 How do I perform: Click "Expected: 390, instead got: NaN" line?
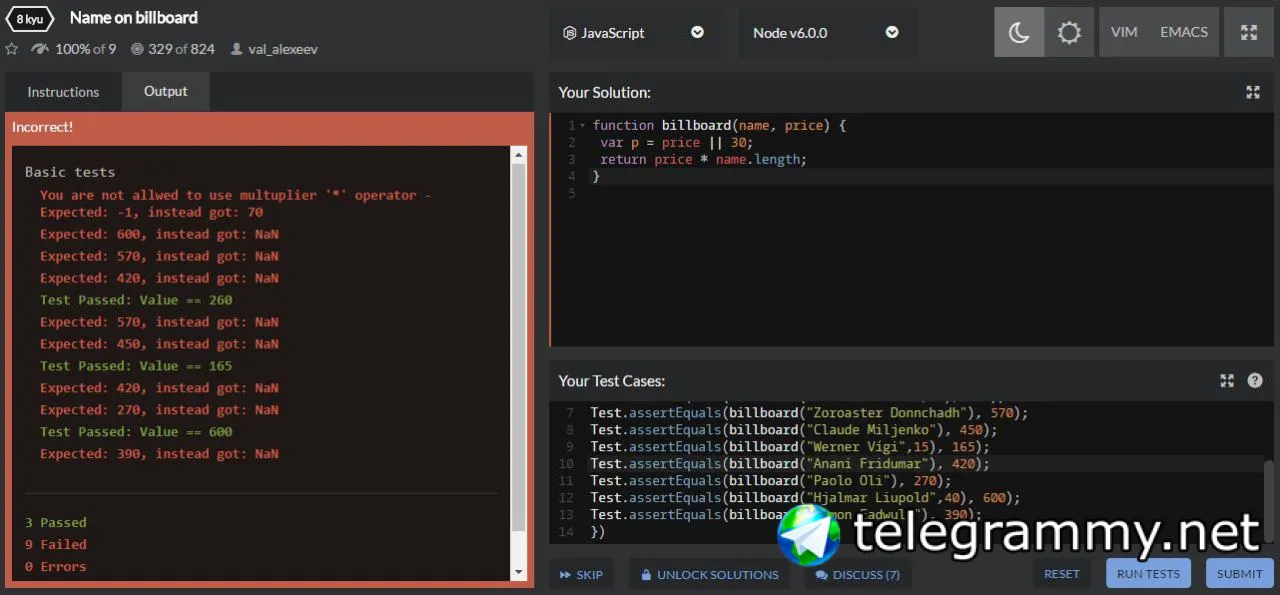[x=159, y=454]
